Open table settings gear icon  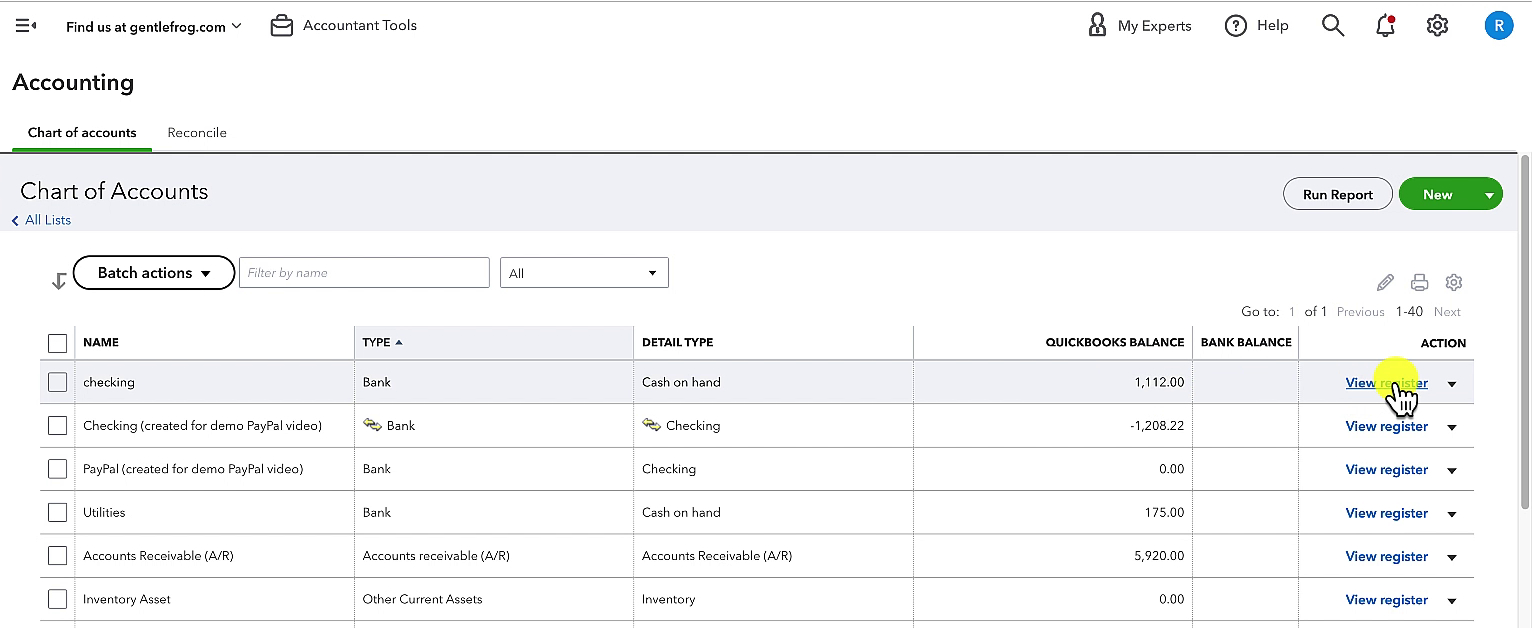click(1454, 282)
